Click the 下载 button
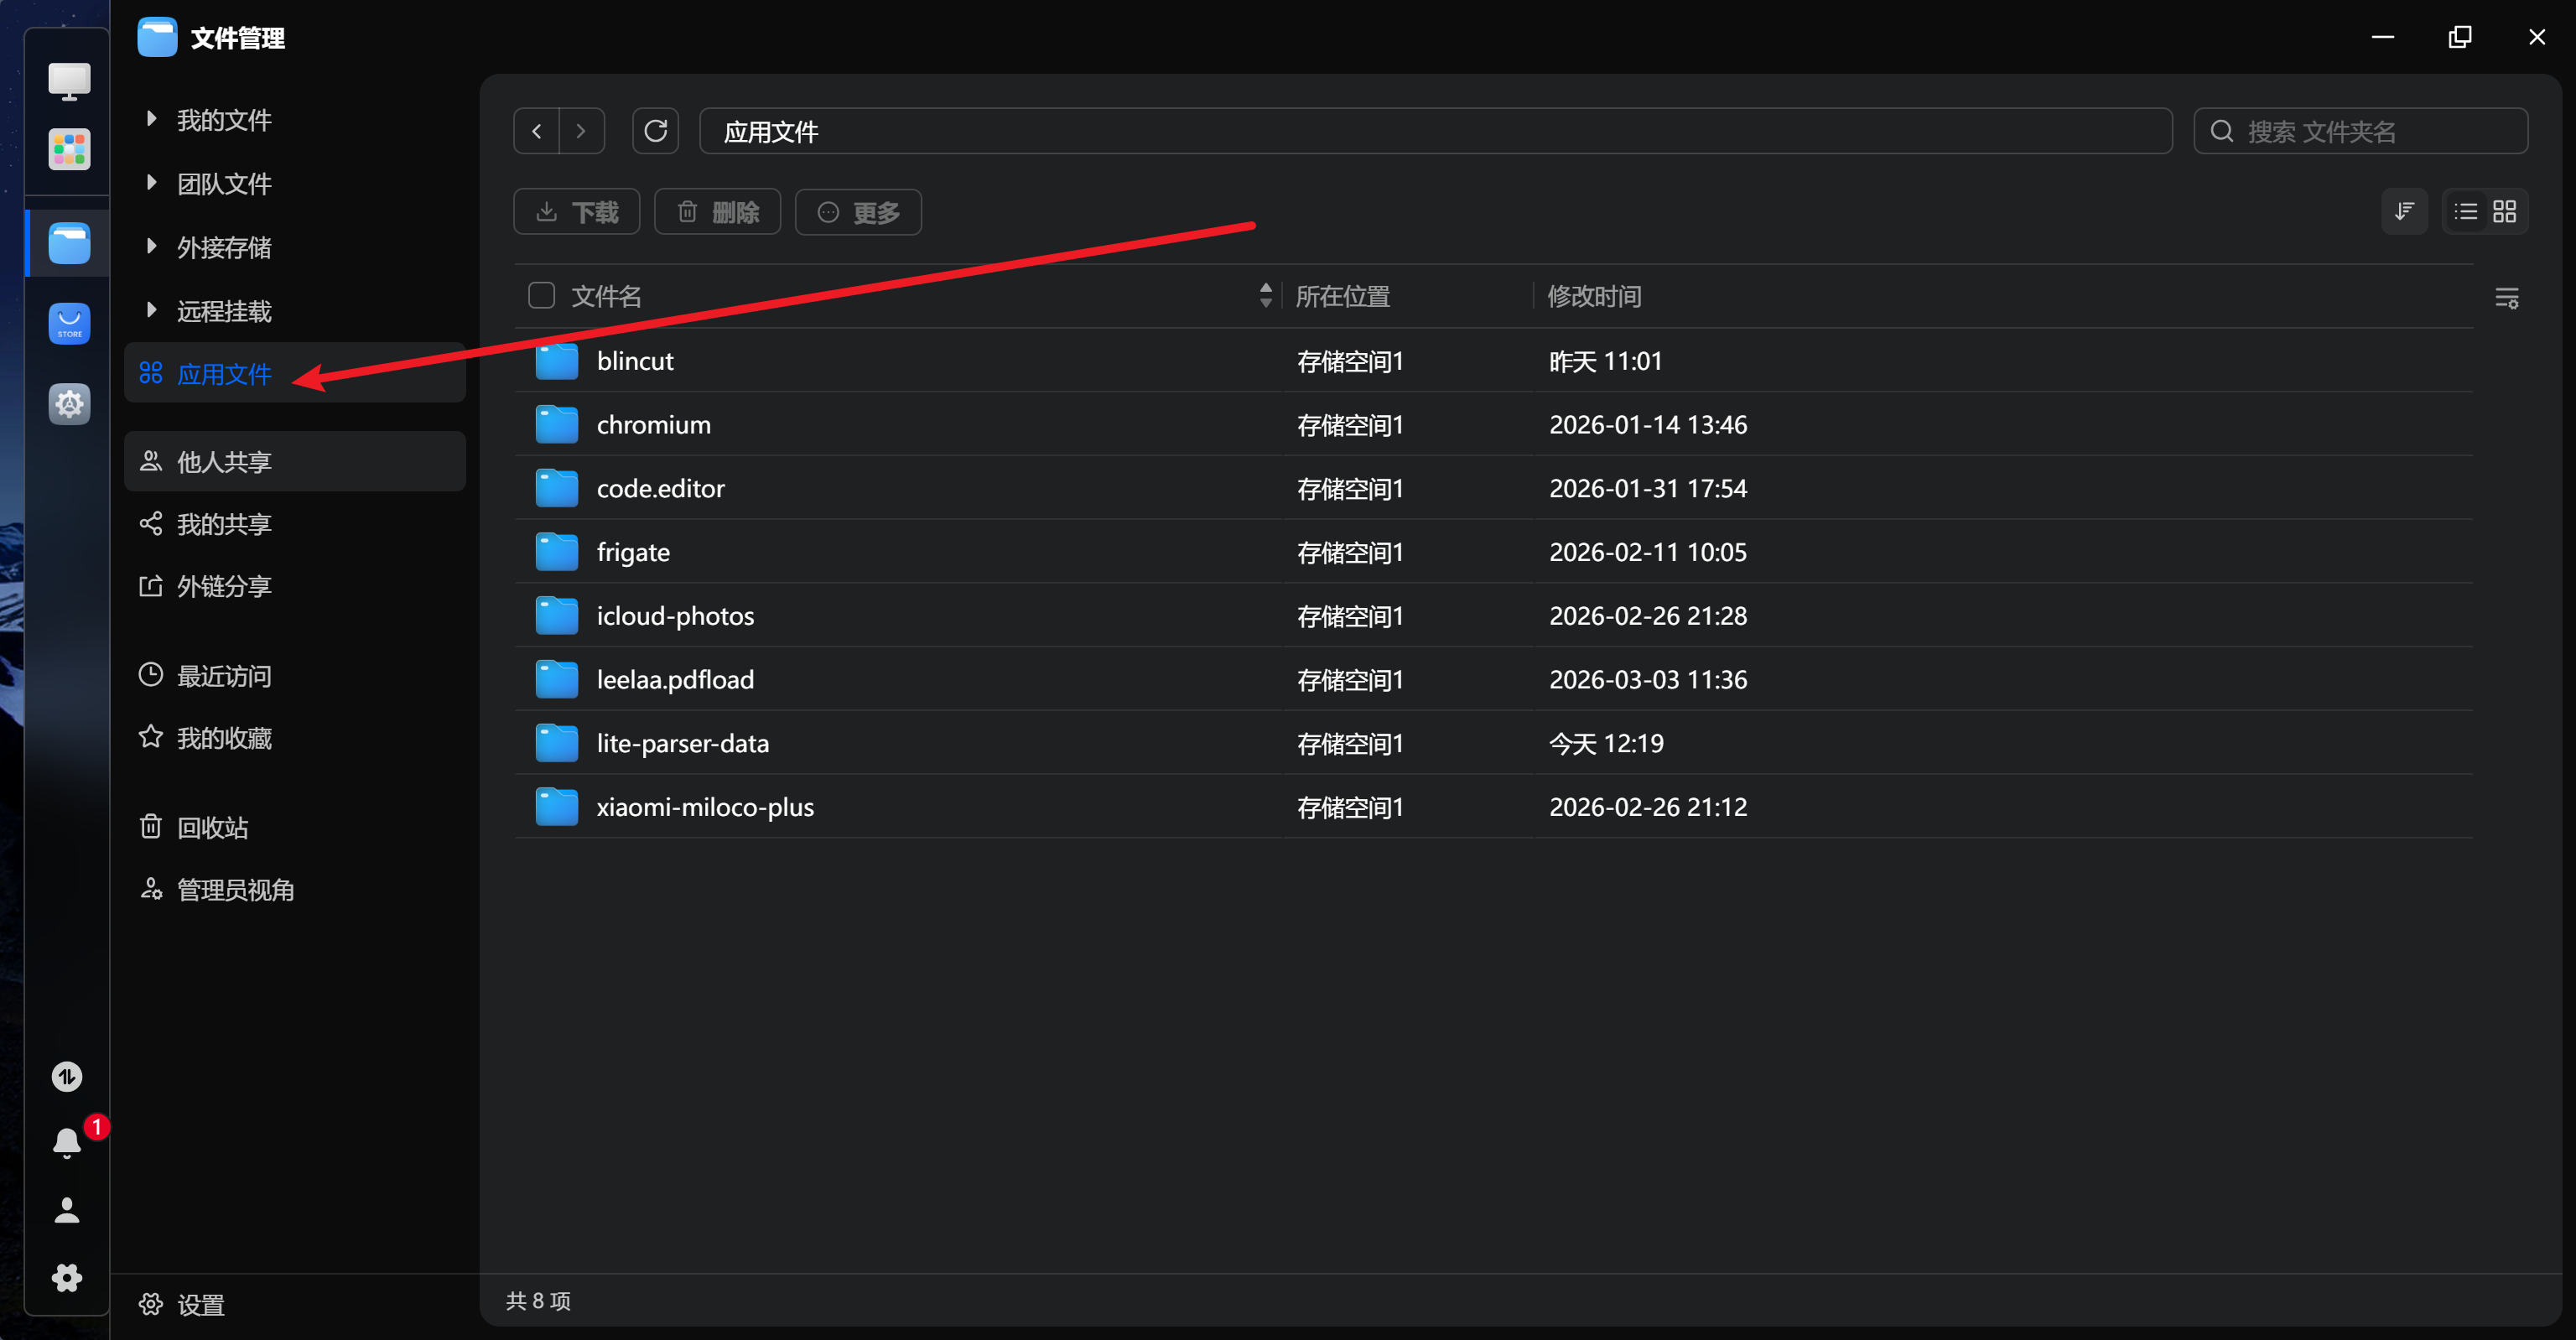2576x1340 pixels. coord(577,212)
